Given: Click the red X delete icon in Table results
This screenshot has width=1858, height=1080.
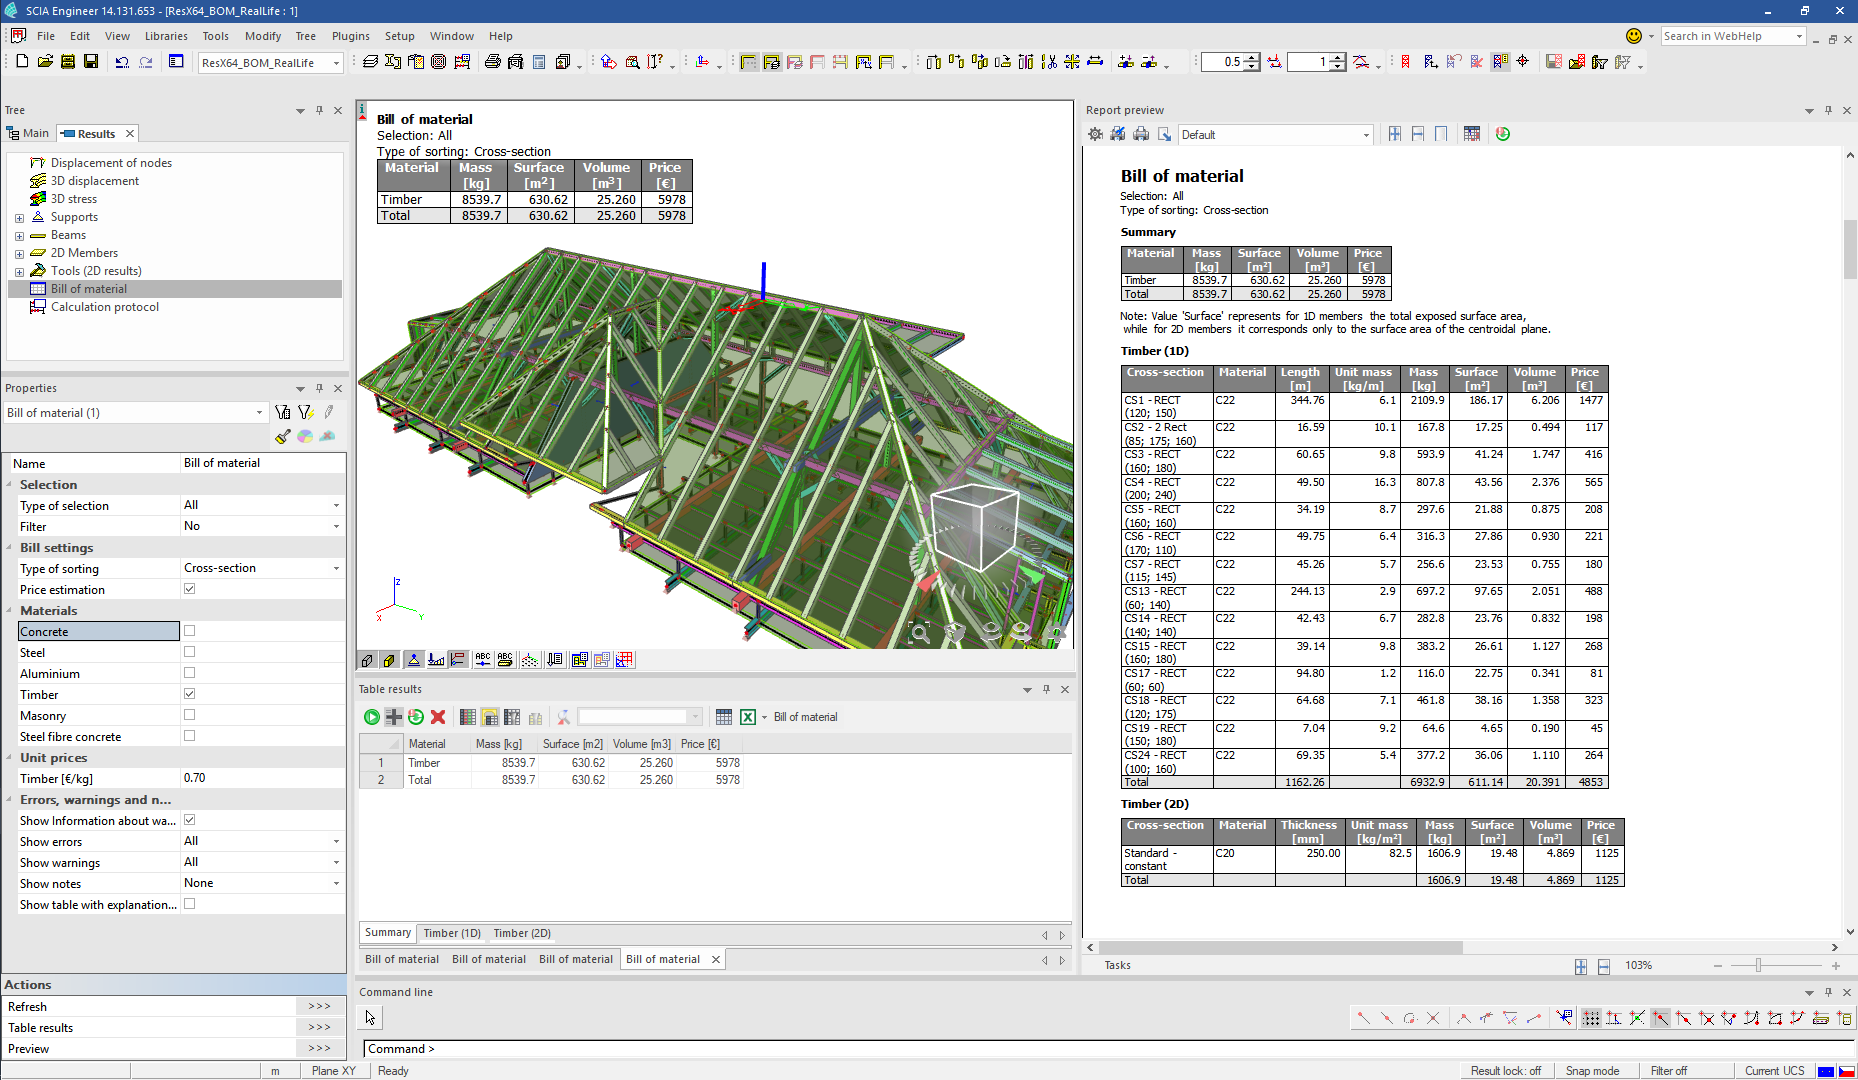Looking at the screenshot, I should tap(438, 717).
